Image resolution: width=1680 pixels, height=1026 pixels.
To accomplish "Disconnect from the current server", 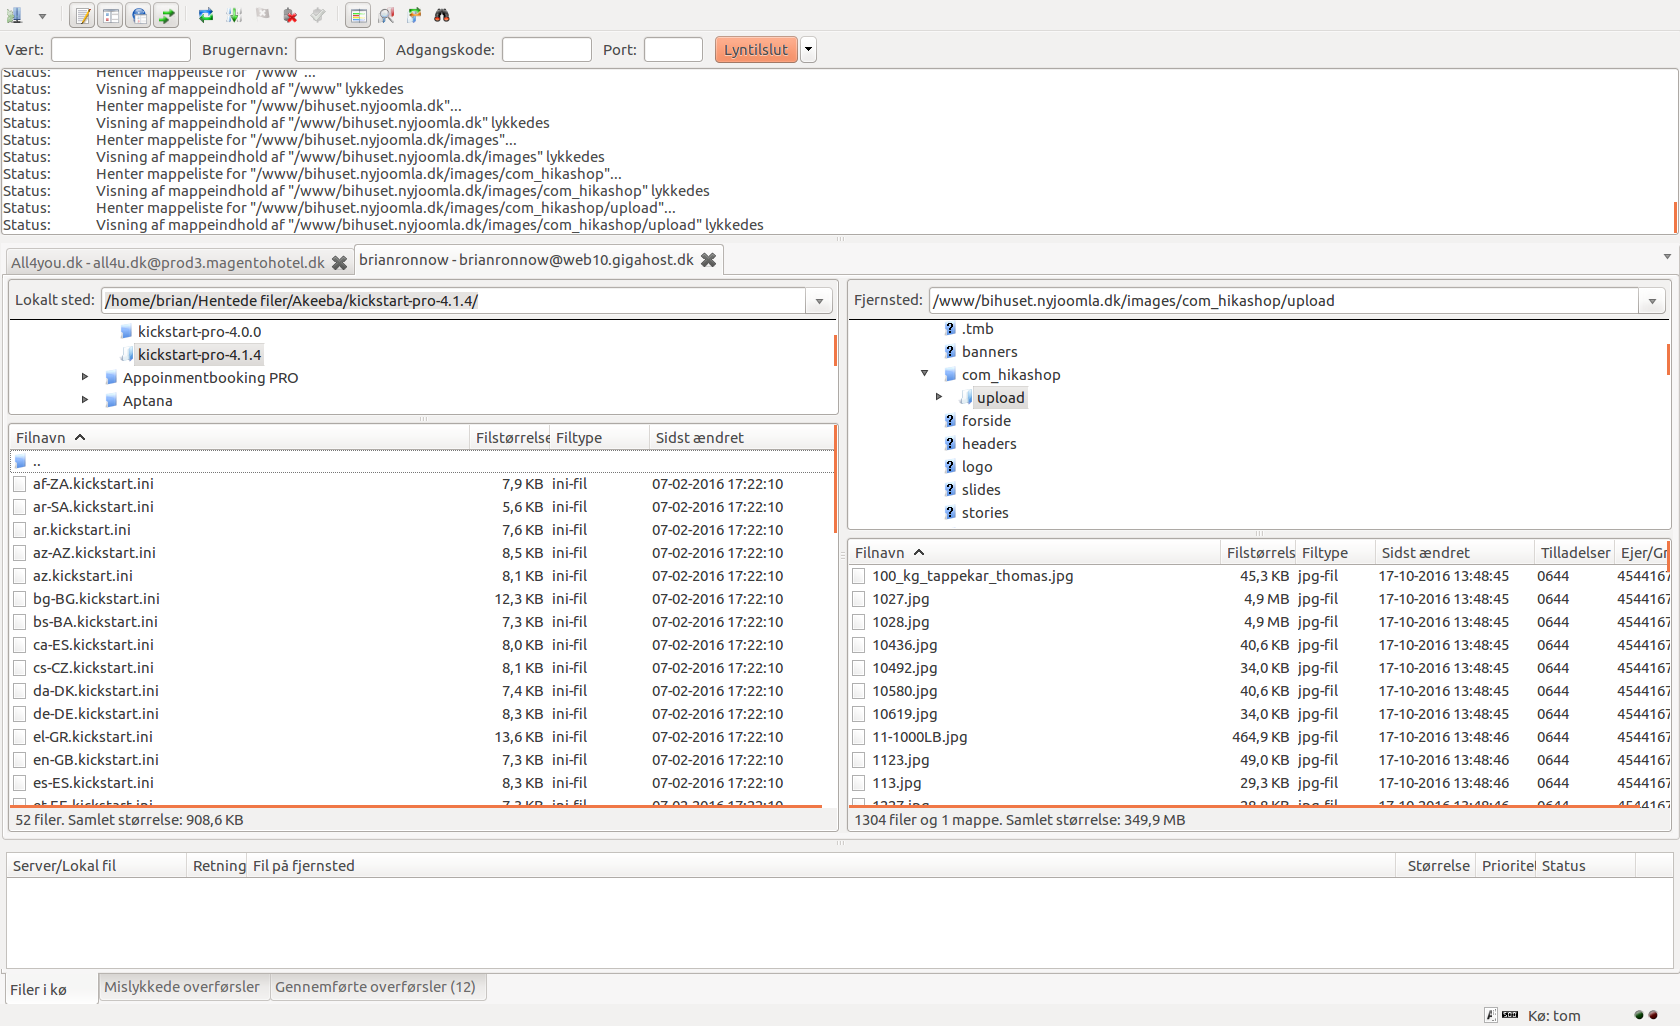I will (x=290, y=16).
